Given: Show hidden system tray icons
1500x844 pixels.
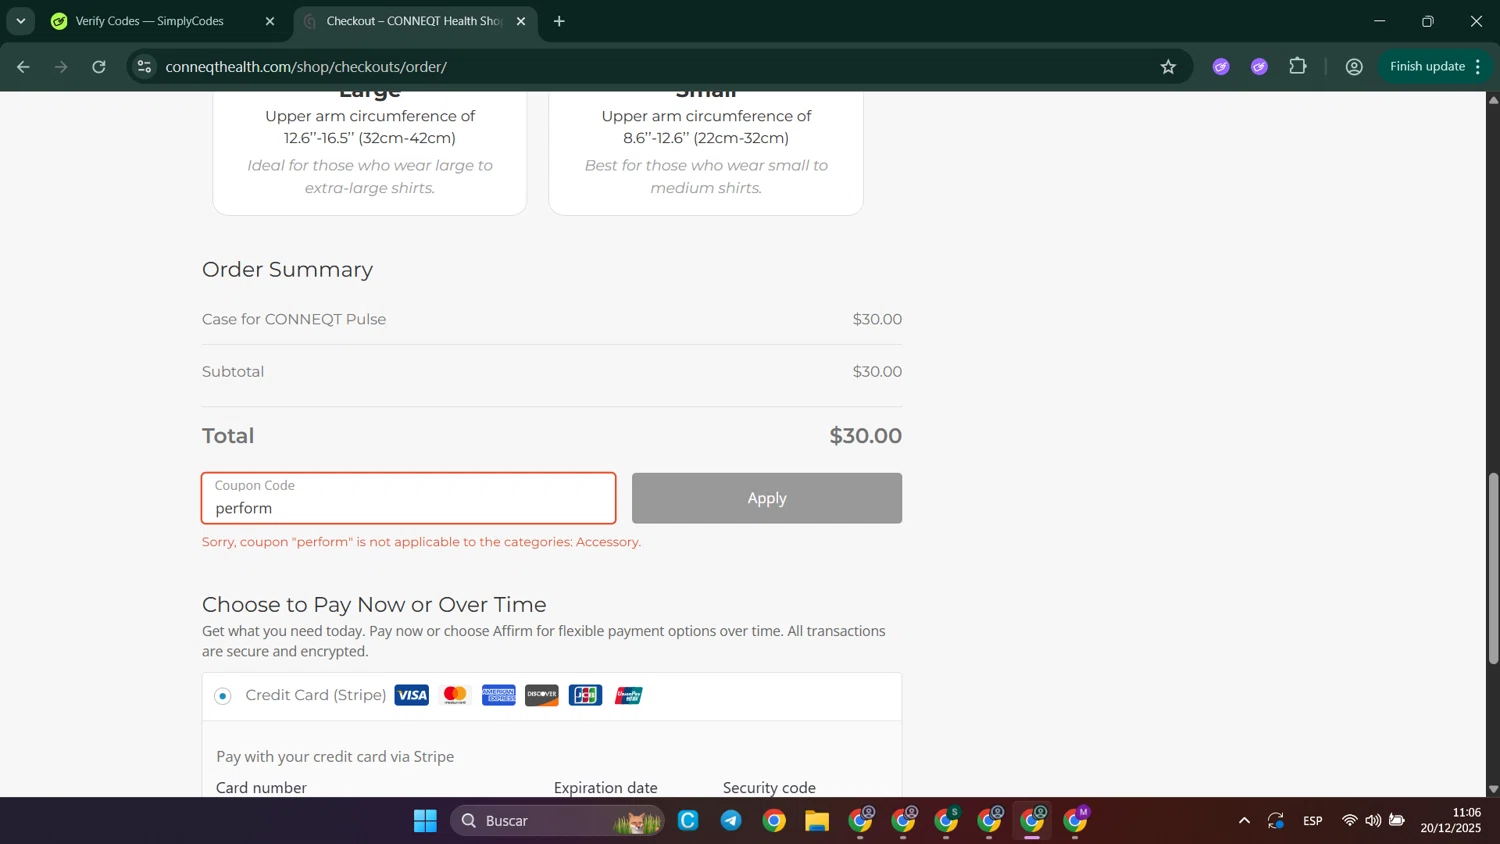Looking at the screenshot, I should (x=1244, y=821).
